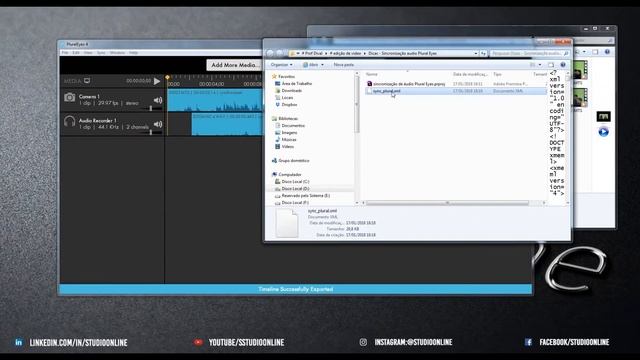Viewport: 640px width, 360px height.
Task: Click the Abrir toolbar button
Action: pyautogui.click(x=310, y=65)
